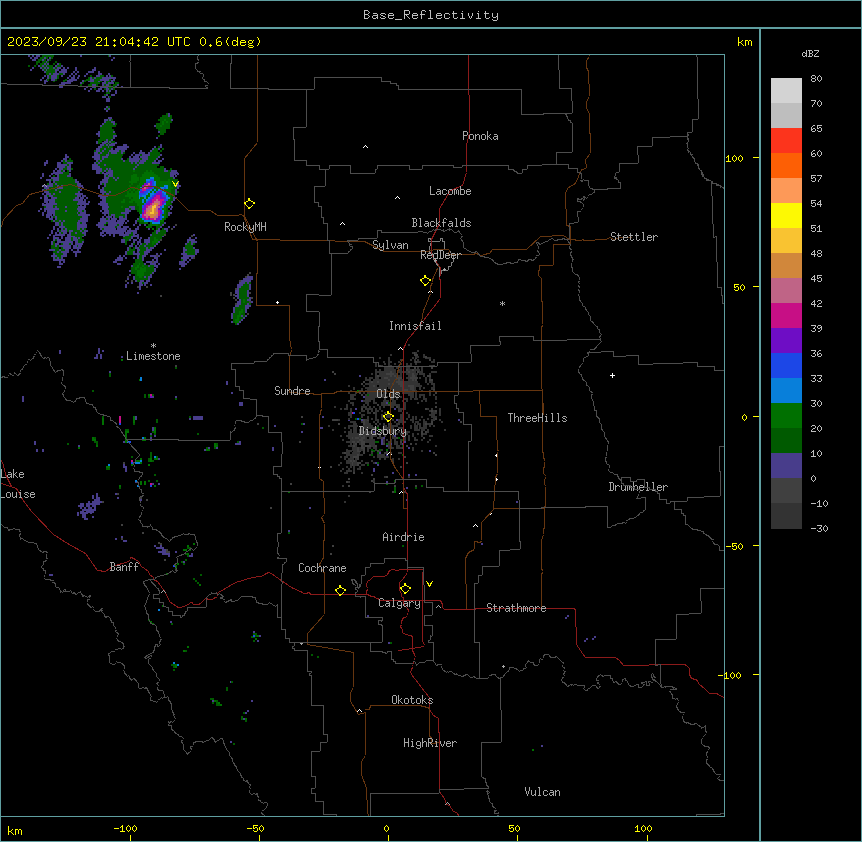Viewport: 862px width, 842px height.
Task: Click the 50 tick on bottom axis
Action: coord(514,828)
